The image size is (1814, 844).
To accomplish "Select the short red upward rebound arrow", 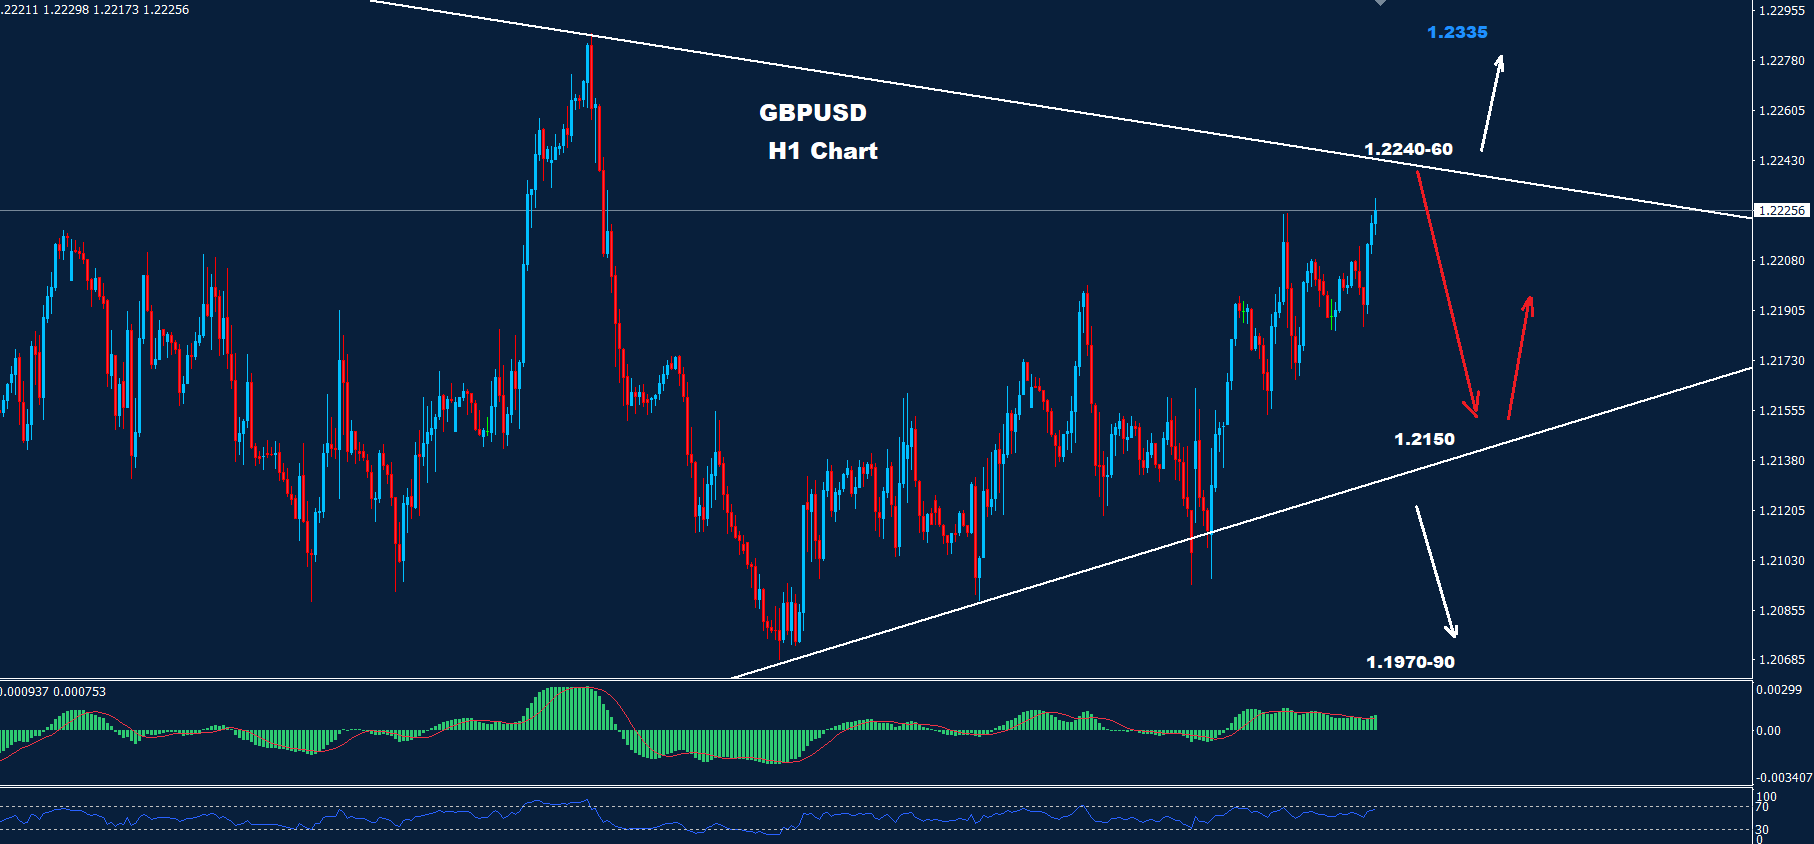I will (1519, 356).
